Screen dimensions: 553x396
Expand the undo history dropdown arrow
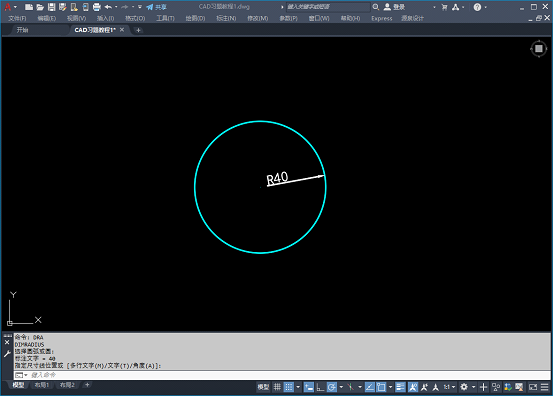tap(116, 7)
